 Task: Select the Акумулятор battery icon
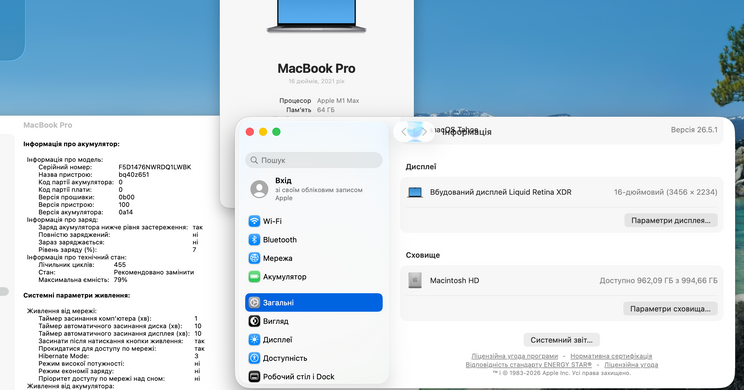pos(254,277)
